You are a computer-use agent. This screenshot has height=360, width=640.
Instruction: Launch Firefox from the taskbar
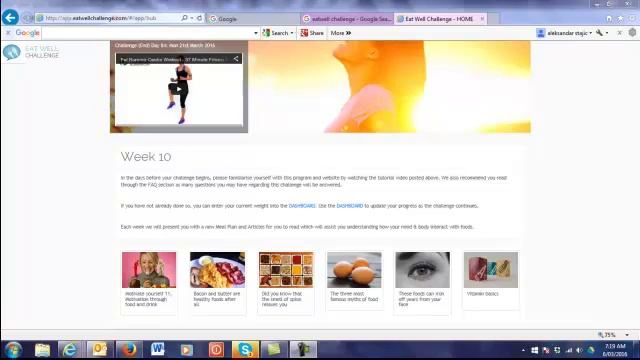tap(128, 350)
